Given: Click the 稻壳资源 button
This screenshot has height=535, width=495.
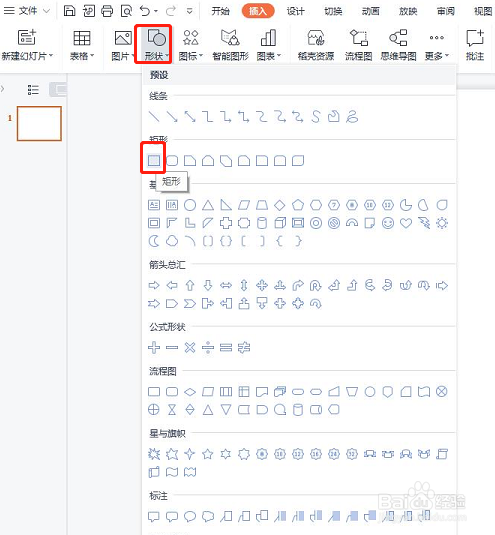Looking at the screenshot, I should click(x=316, y=45).
